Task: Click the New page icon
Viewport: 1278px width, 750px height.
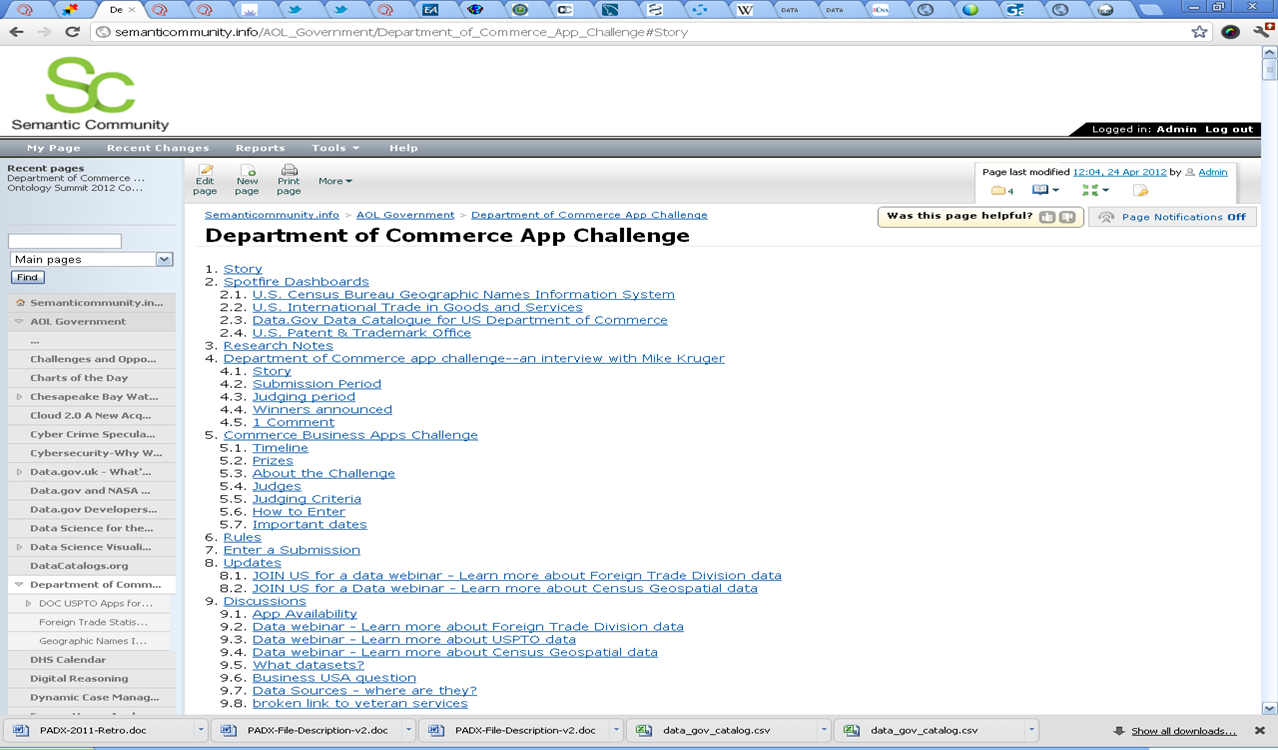Action: 247,170
